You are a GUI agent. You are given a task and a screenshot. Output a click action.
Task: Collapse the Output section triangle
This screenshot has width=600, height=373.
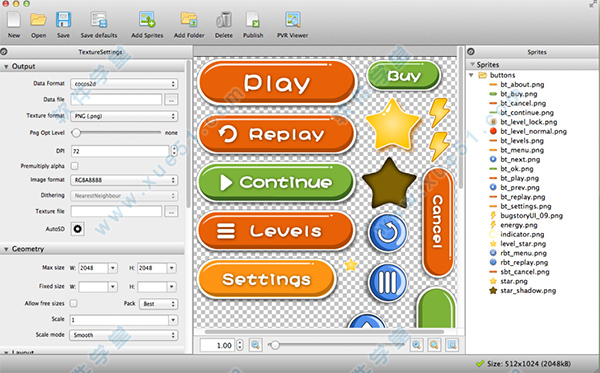[x=6, y=67]
